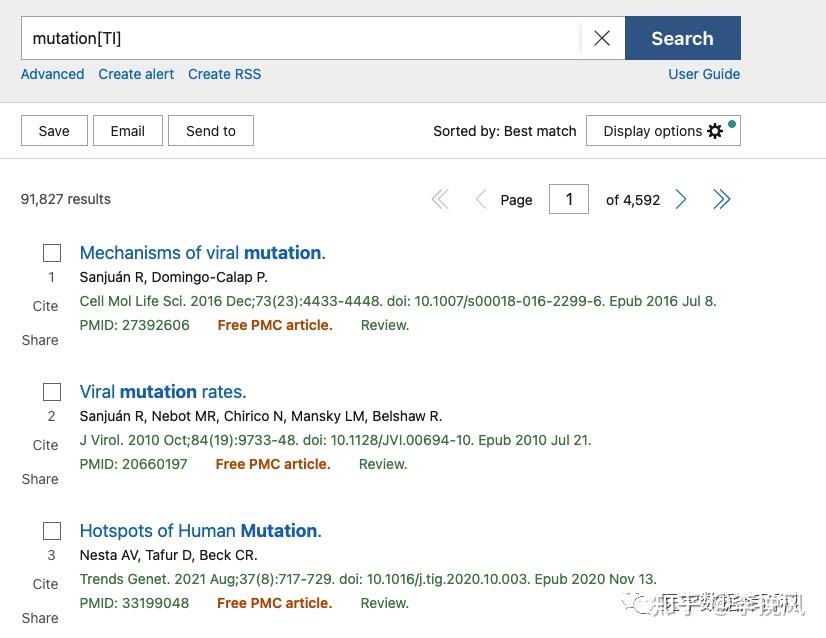Open the 'Send to' dropdown

[x=210, y=130]
